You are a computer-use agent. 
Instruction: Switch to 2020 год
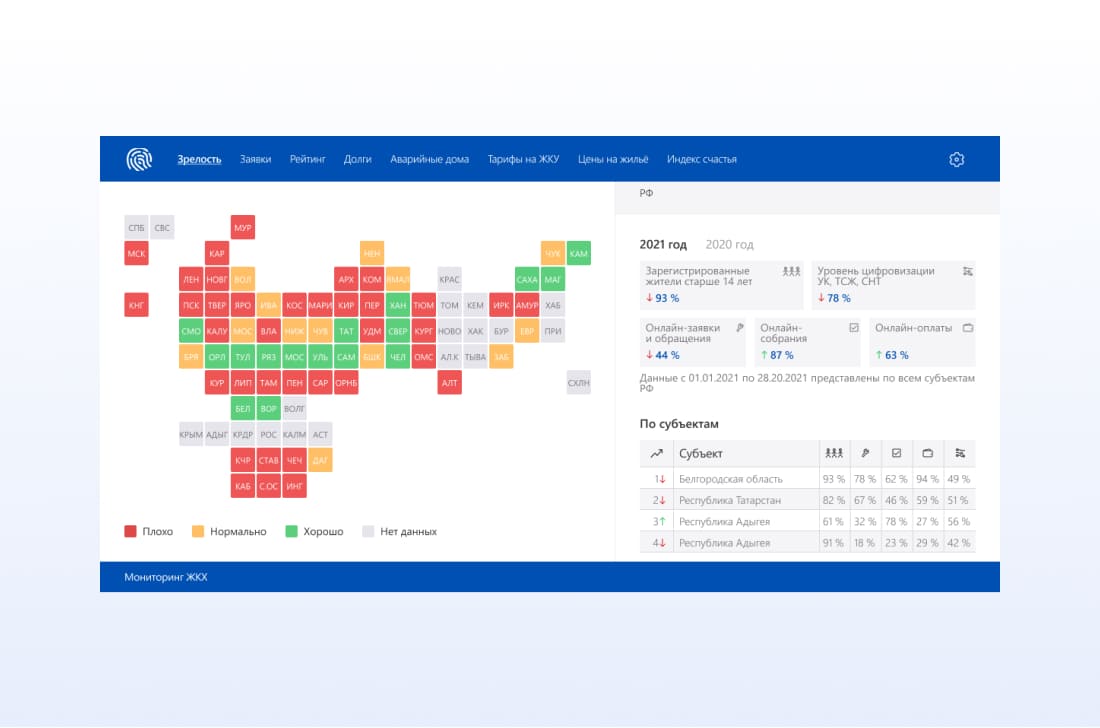tap(729, 244)
